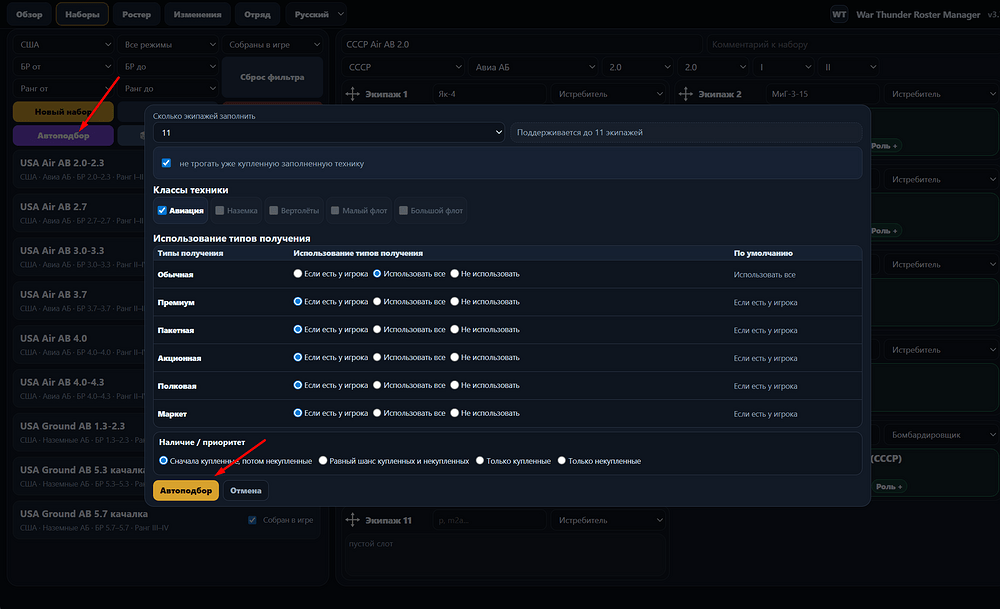The width and height of the screenshot is (1000, 609).
Task: Choose 'Равный шанс купленных и некупленных' priority
Action: (x=323, y=460)
